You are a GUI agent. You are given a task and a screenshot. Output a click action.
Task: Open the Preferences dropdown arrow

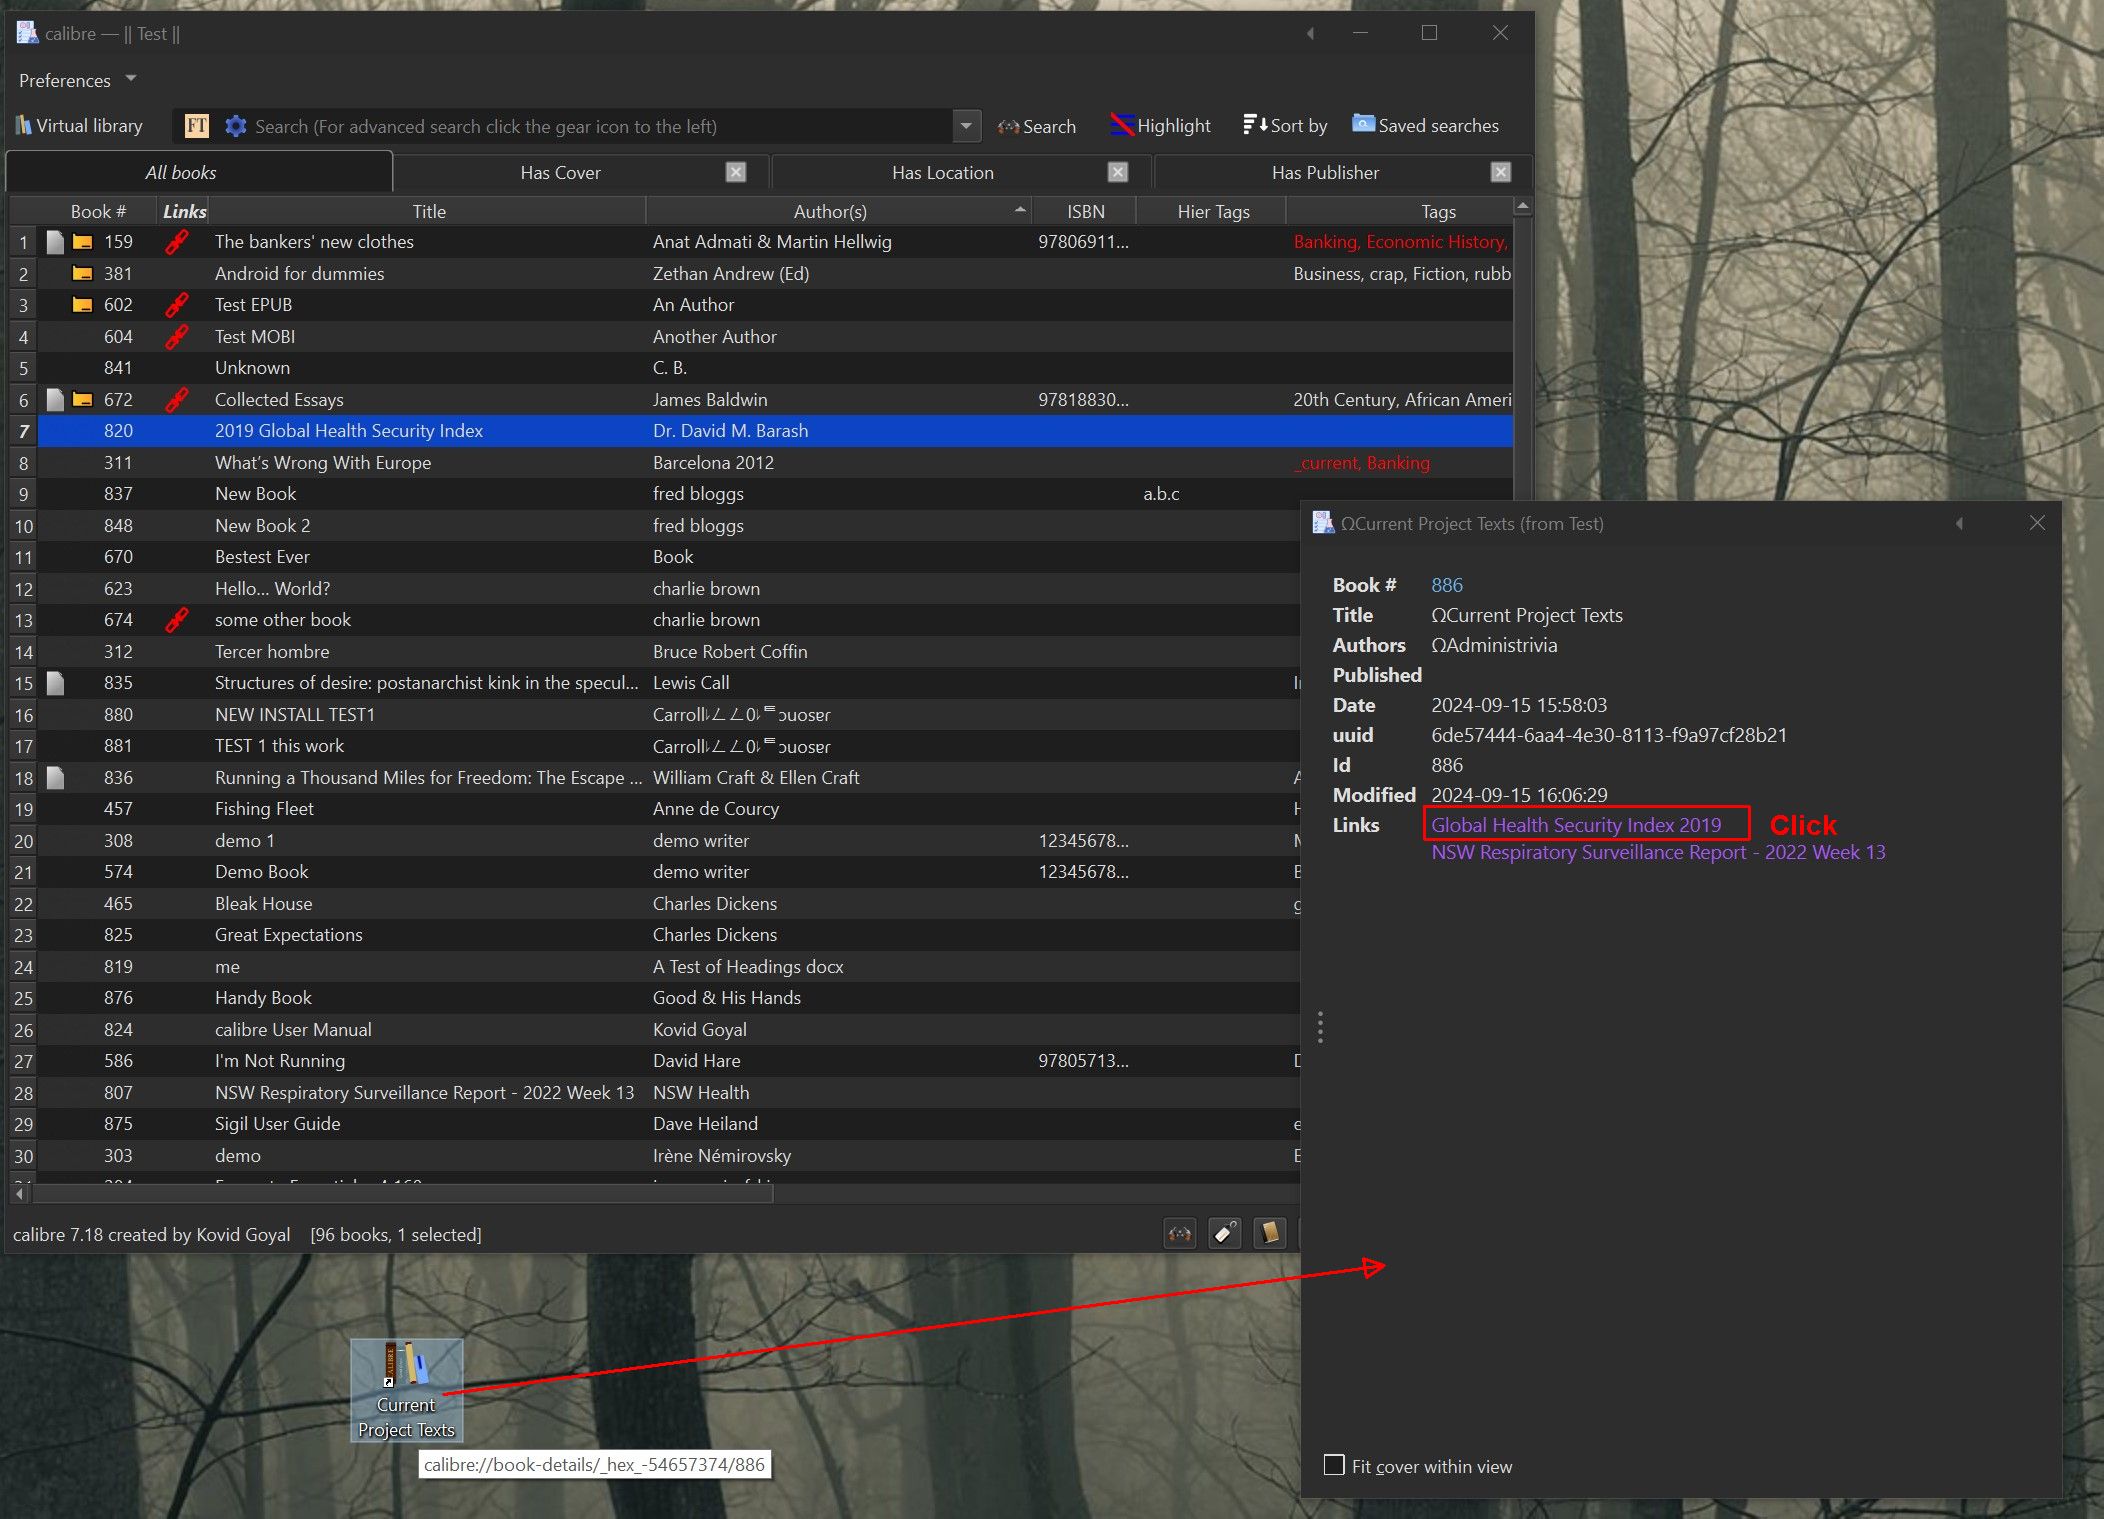click(x=131, y=79)
